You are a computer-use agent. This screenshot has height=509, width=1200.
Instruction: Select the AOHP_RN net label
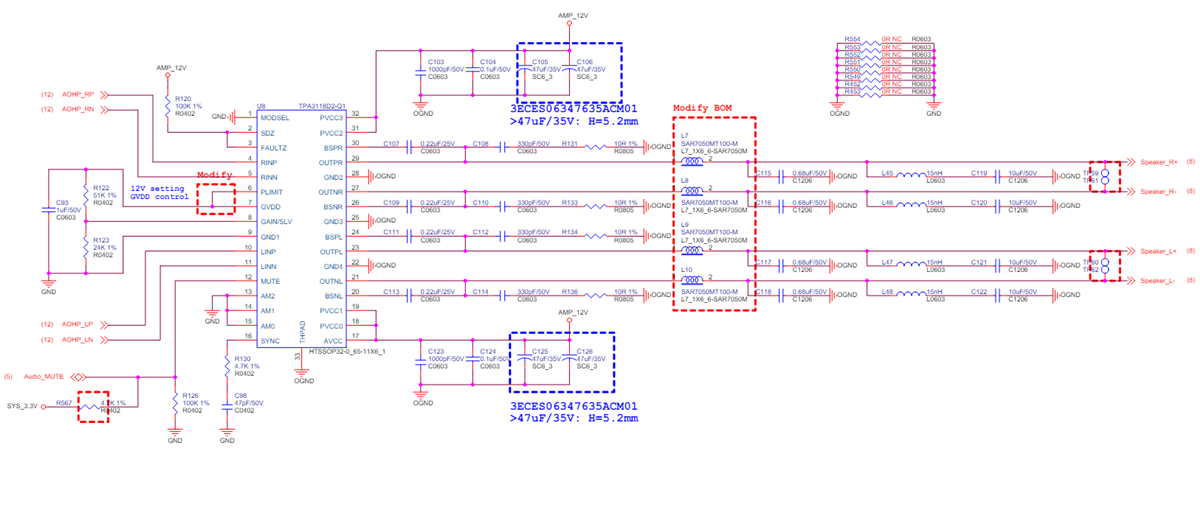tap(77, 108)
